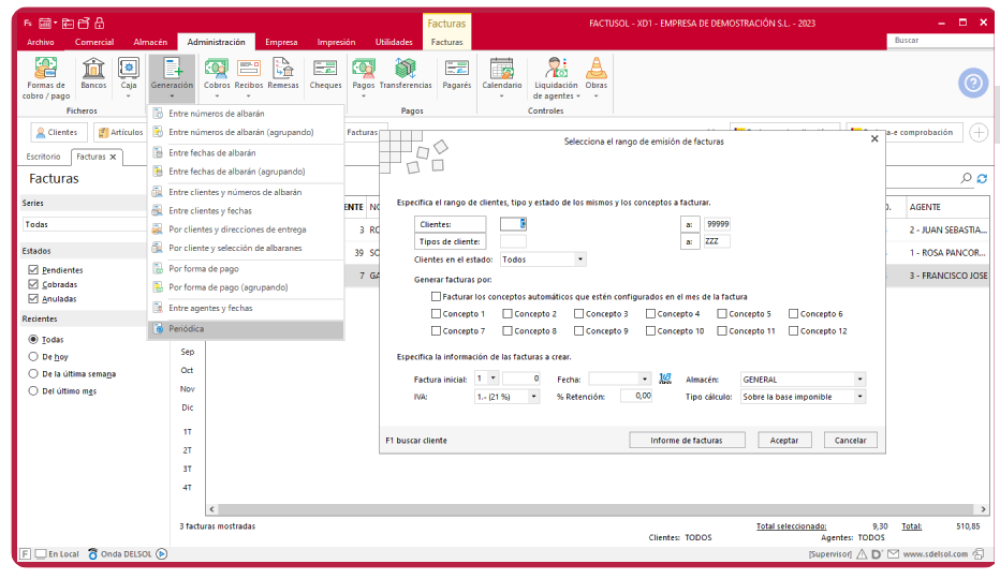
Task: Toggle the Pendientes checkbox
Action: pyautogui.click(x=33, y=270)
